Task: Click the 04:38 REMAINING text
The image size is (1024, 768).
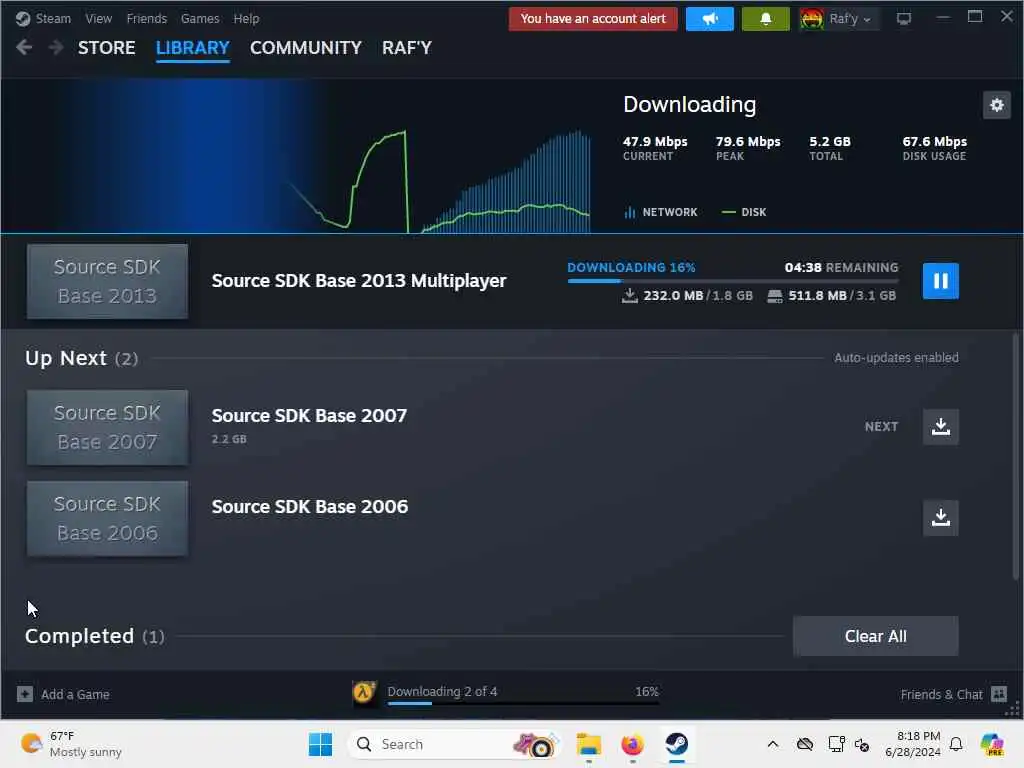Action: [841, 267]
